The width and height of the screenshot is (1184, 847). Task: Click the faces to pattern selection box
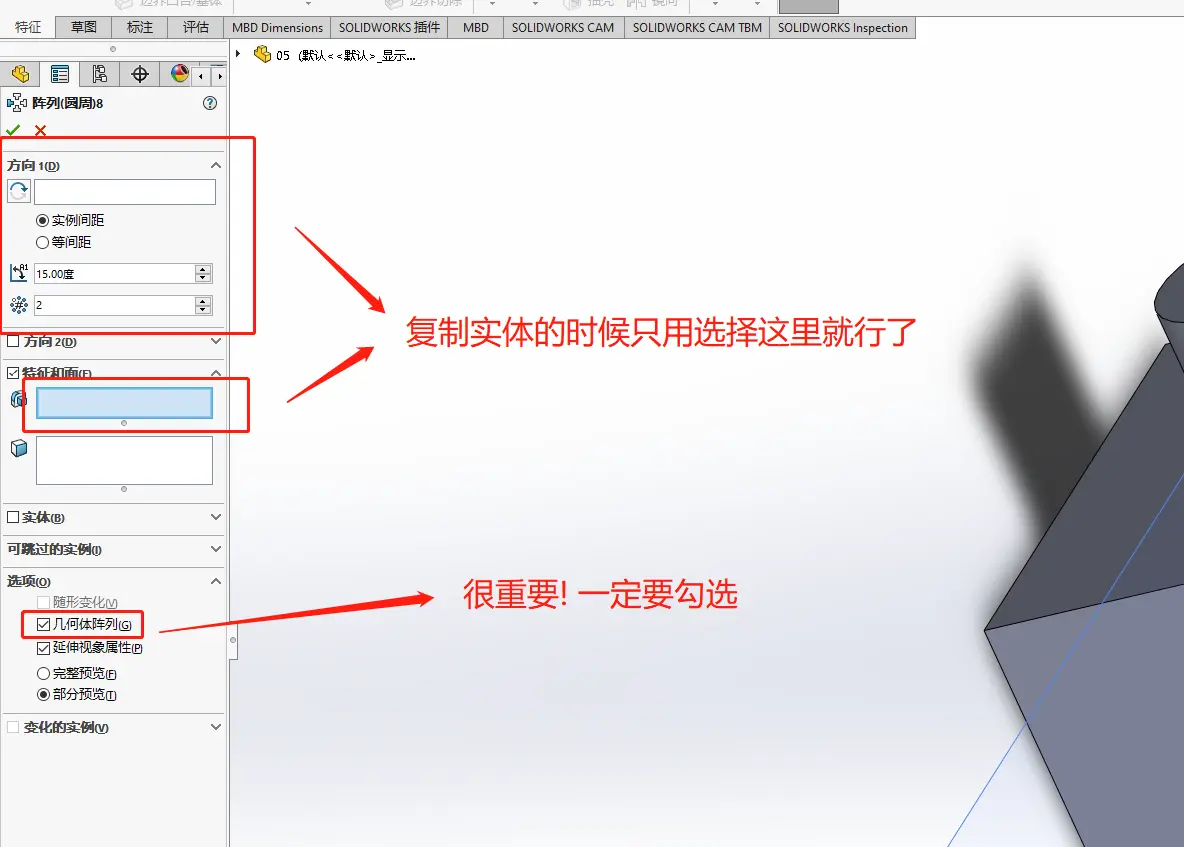125,460
